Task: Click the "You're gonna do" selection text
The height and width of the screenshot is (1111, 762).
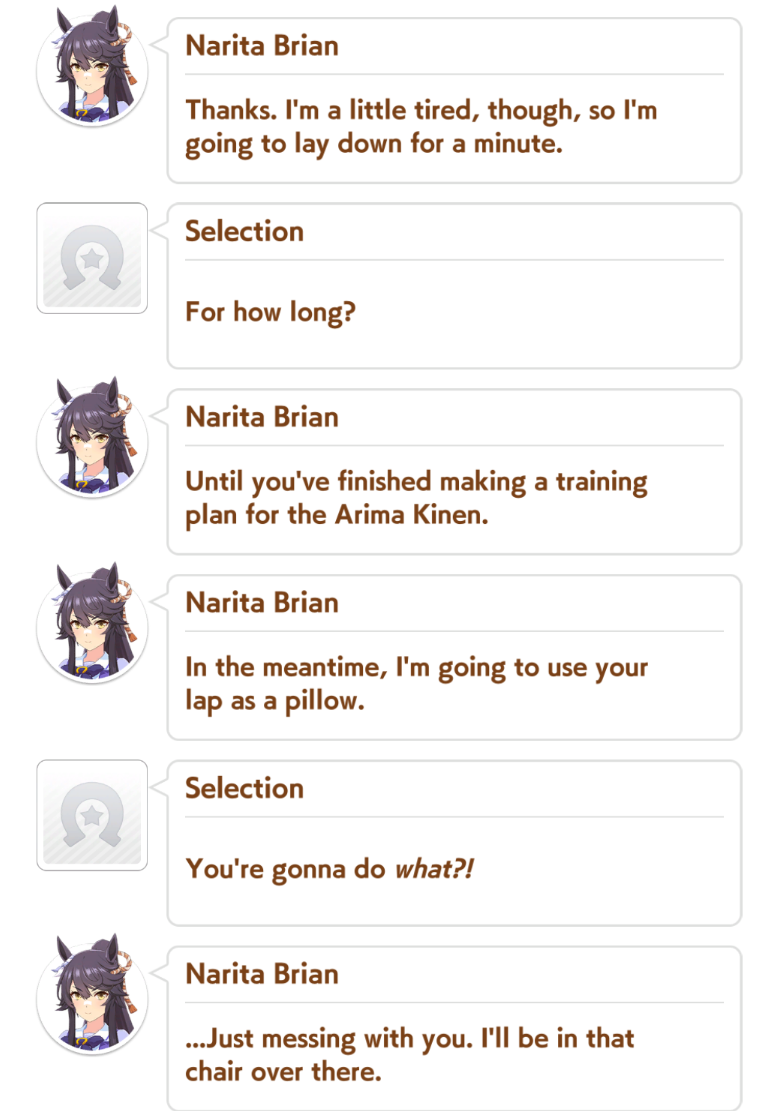Action: click(285, 869)
